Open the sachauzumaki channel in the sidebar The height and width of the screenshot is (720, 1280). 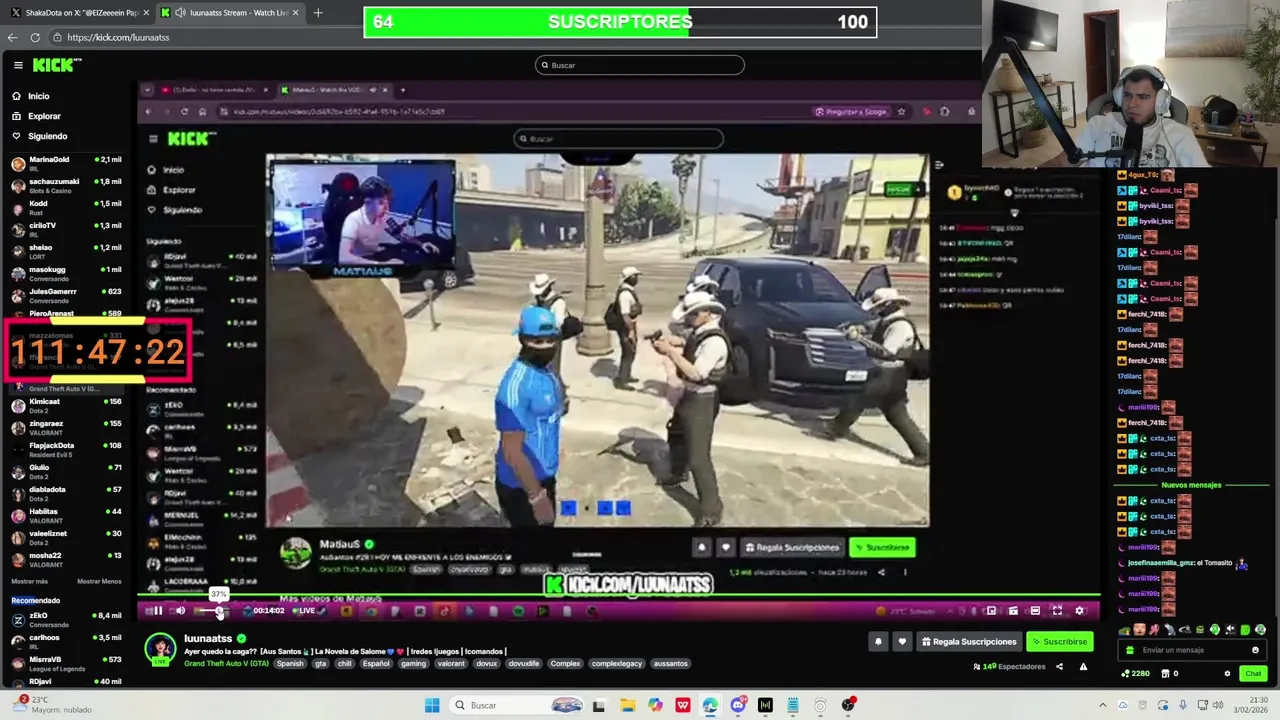tap(66, 185)
